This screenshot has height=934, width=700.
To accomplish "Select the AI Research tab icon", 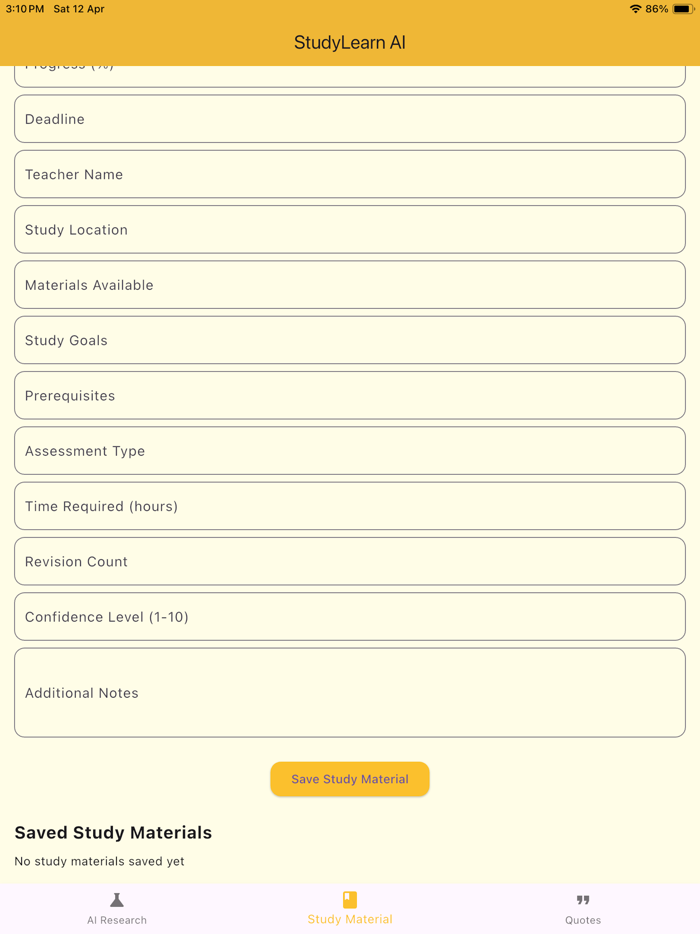I will pos(116,901).
